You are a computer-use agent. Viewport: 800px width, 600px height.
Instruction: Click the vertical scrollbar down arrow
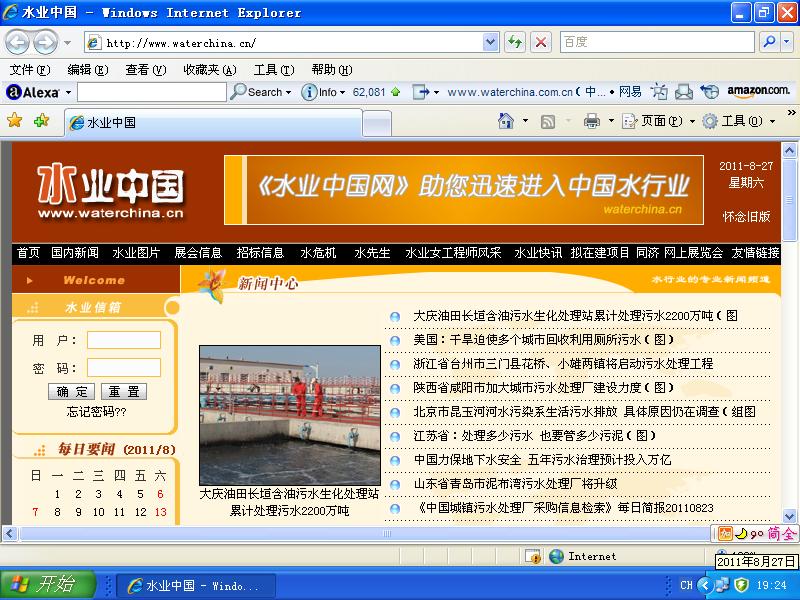coord(789,516)
